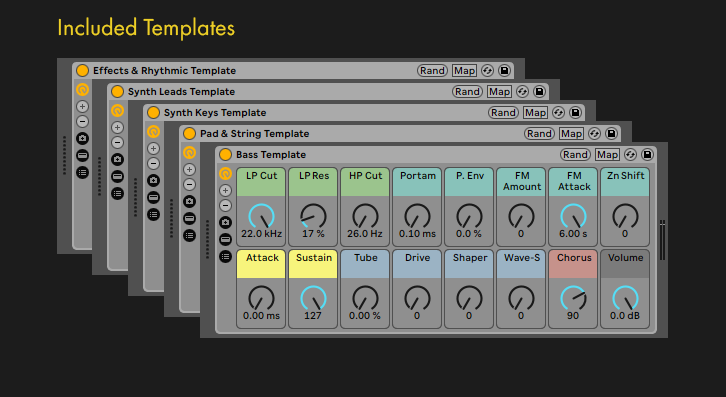Toggle Synth Keys Template device activator

pos(153,113)
